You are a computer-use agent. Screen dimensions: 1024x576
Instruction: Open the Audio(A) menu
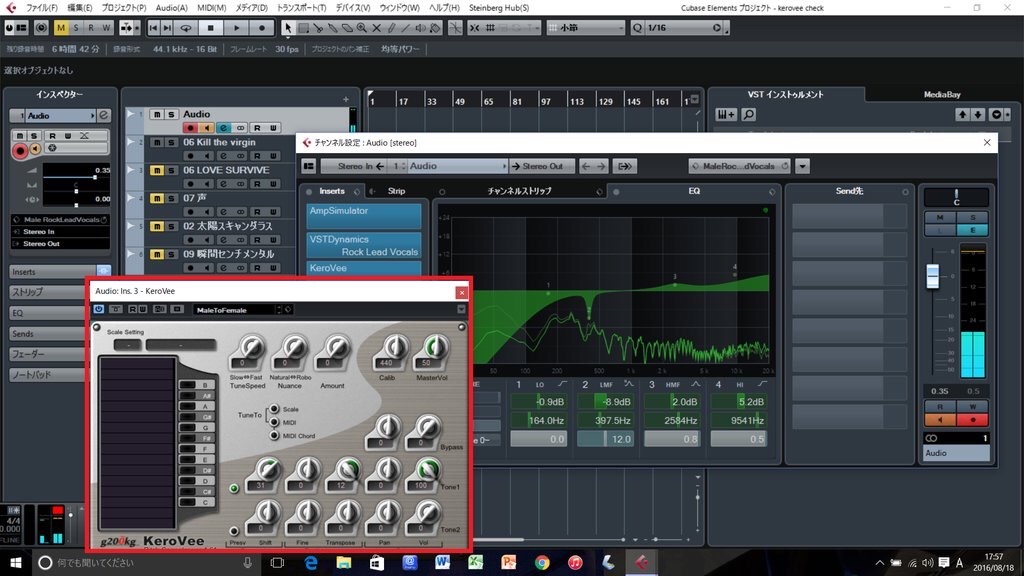(x=172, y=8)
